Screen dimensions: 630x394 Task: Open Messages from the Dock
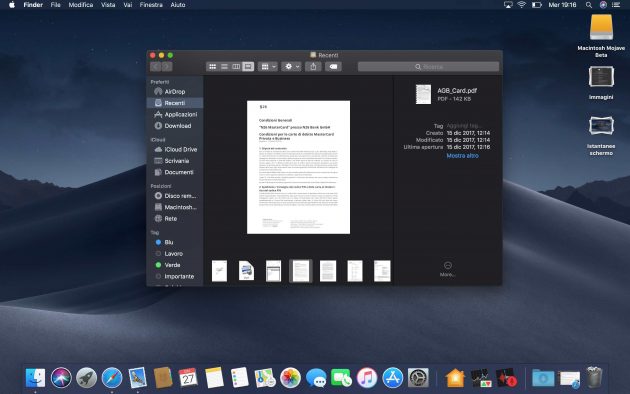(x=316, y=378)
